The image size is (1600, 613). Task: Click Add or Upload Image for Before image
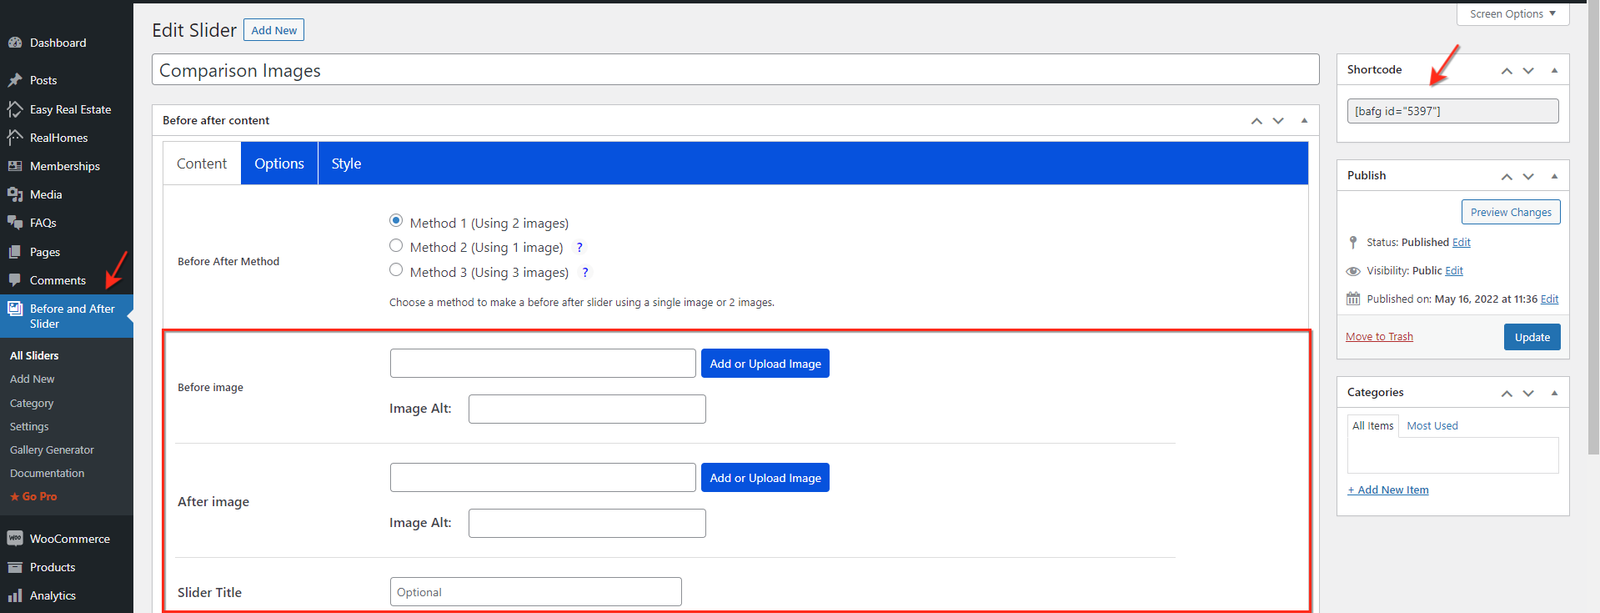tap(765, 364)
